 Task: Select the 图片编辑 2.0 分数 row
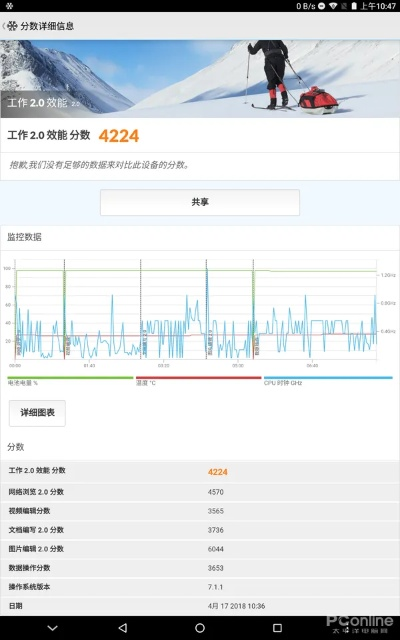[200, 549]
